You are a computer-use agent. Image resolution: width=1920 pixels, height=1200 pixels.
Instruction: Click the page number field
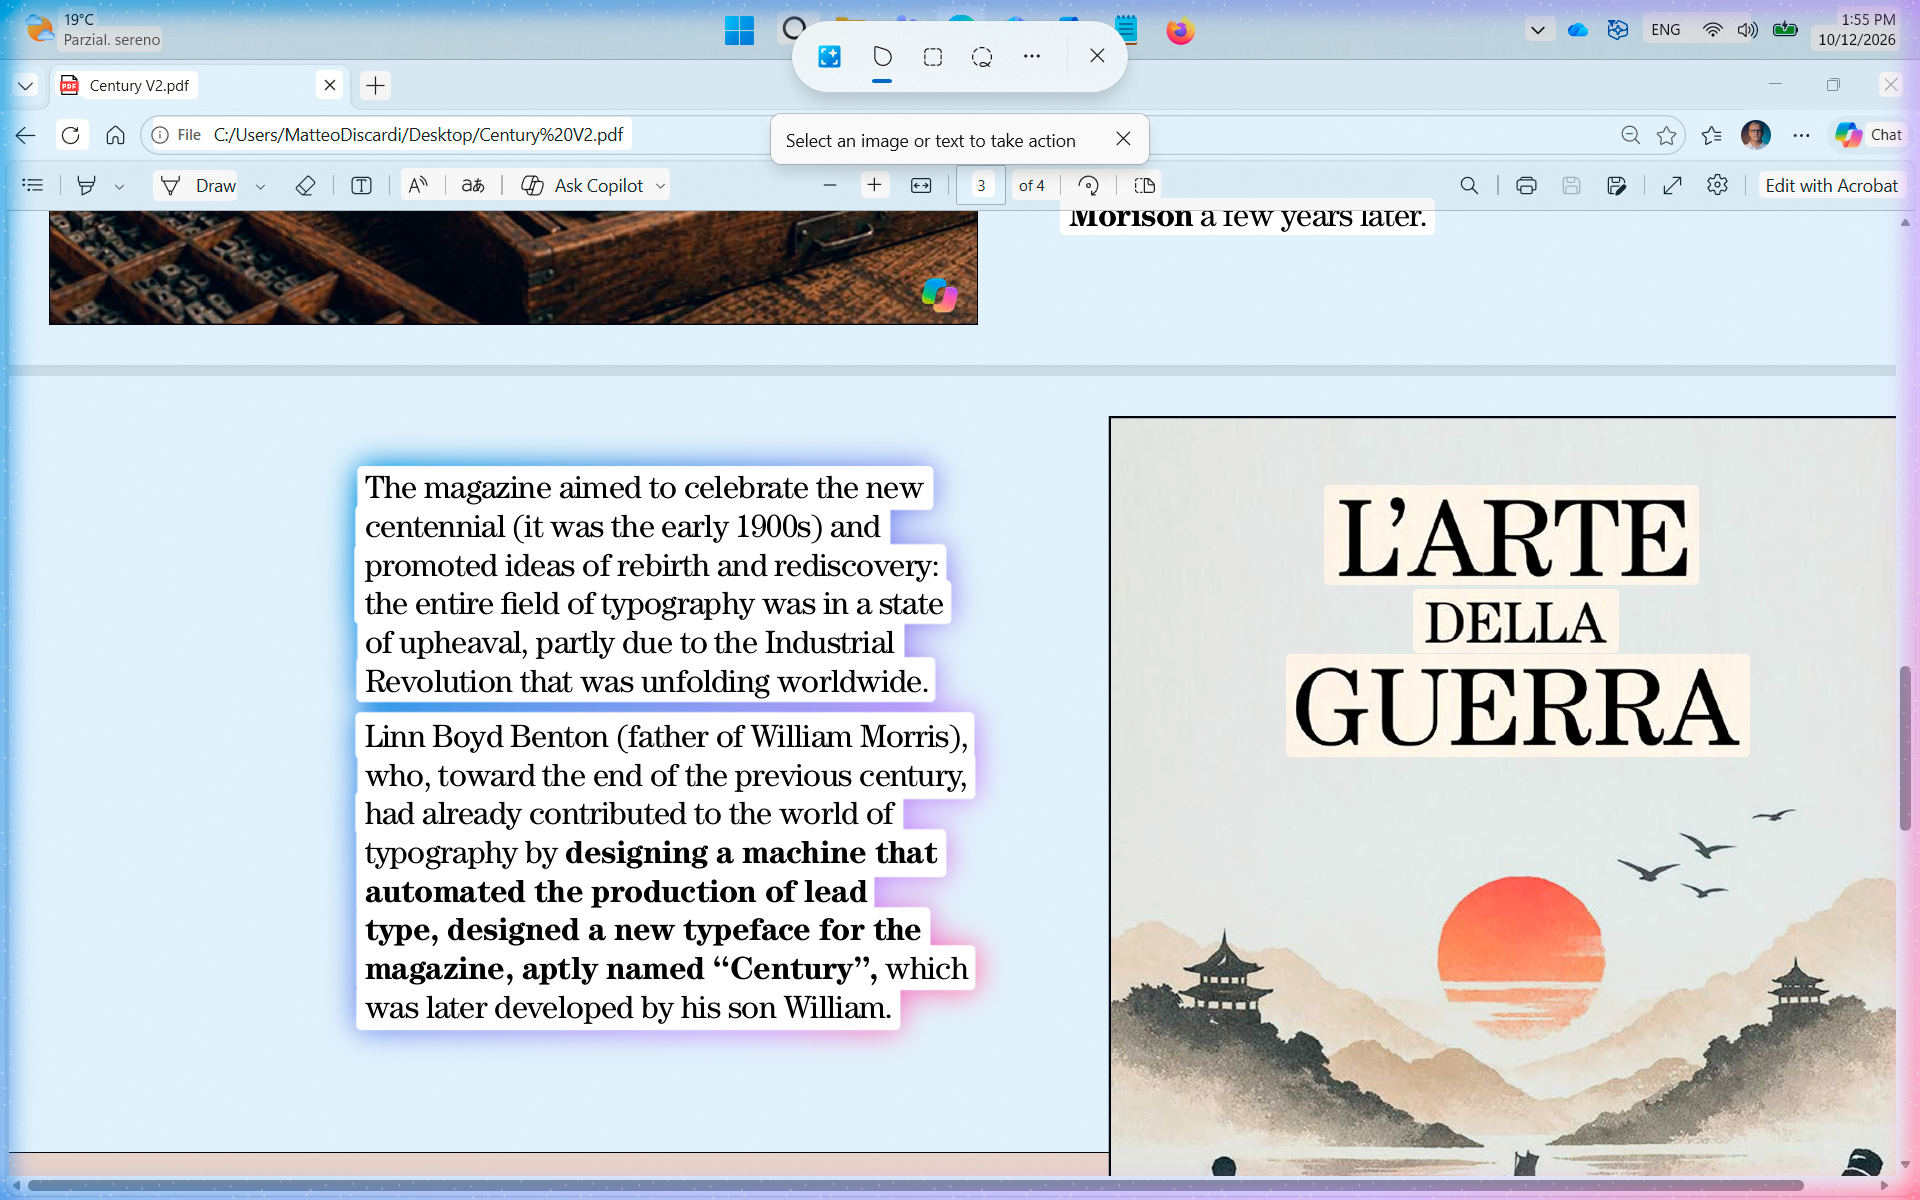click(x=981, y=185)
